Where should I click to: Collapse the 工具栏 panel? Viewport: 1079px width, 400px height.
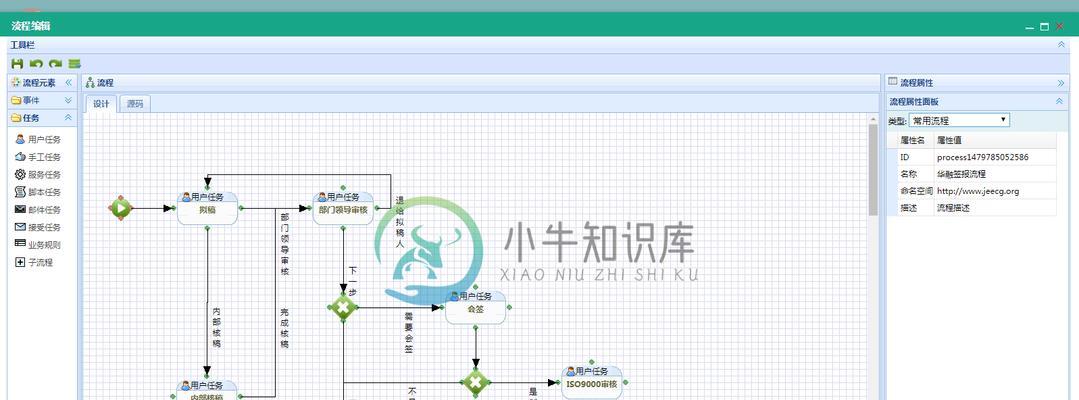(x=1061, y=45)
